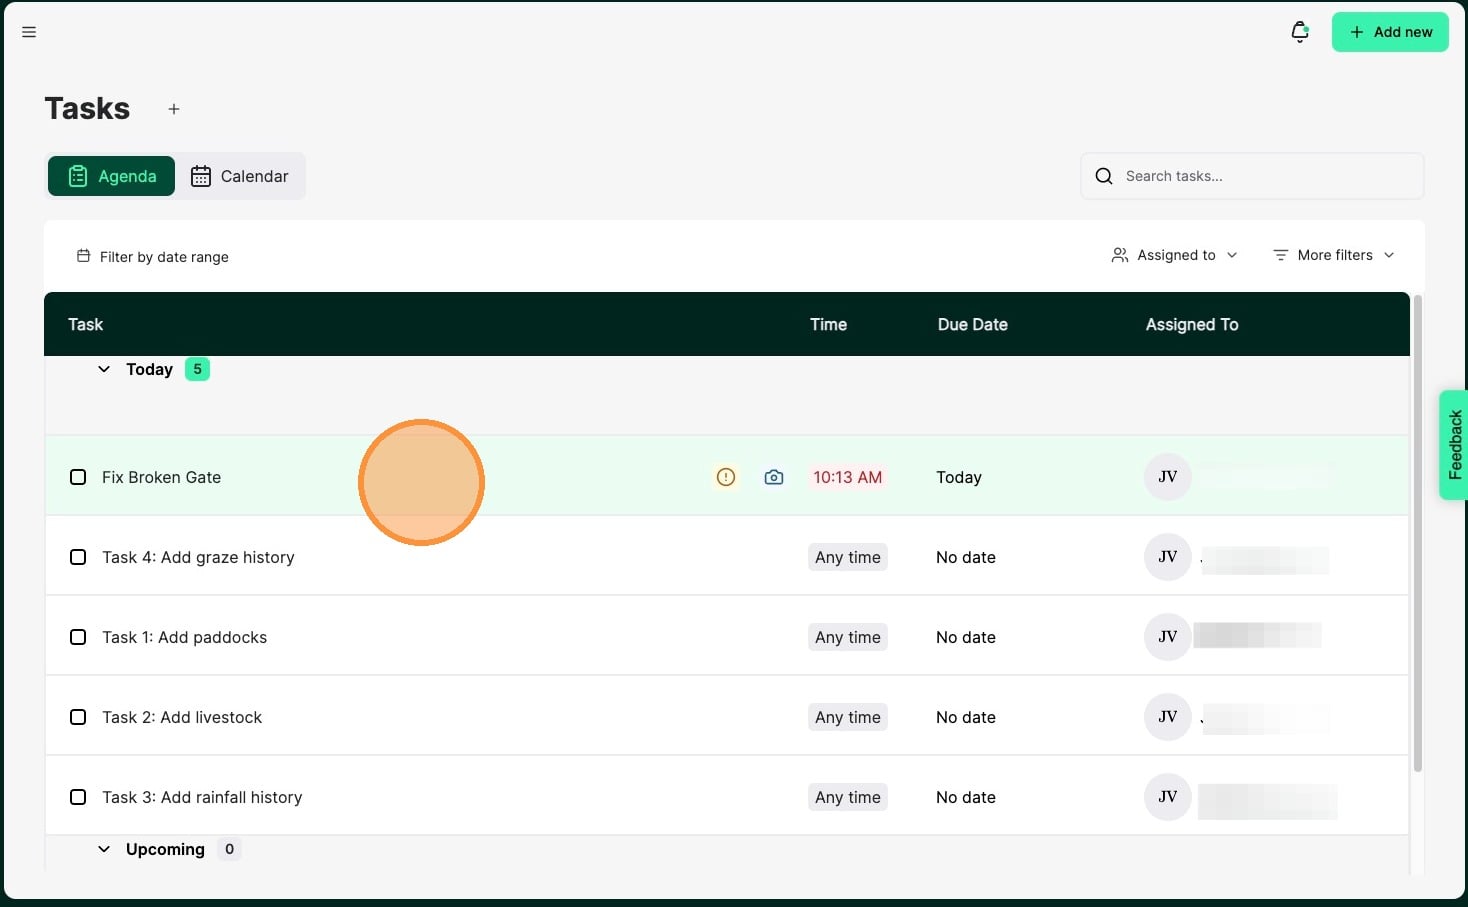Image resolution: width=1468 pixels, height=907 pixels.
Task: Click the warning icon on Fix Broken Gate
Action: [x=726, y=477]
